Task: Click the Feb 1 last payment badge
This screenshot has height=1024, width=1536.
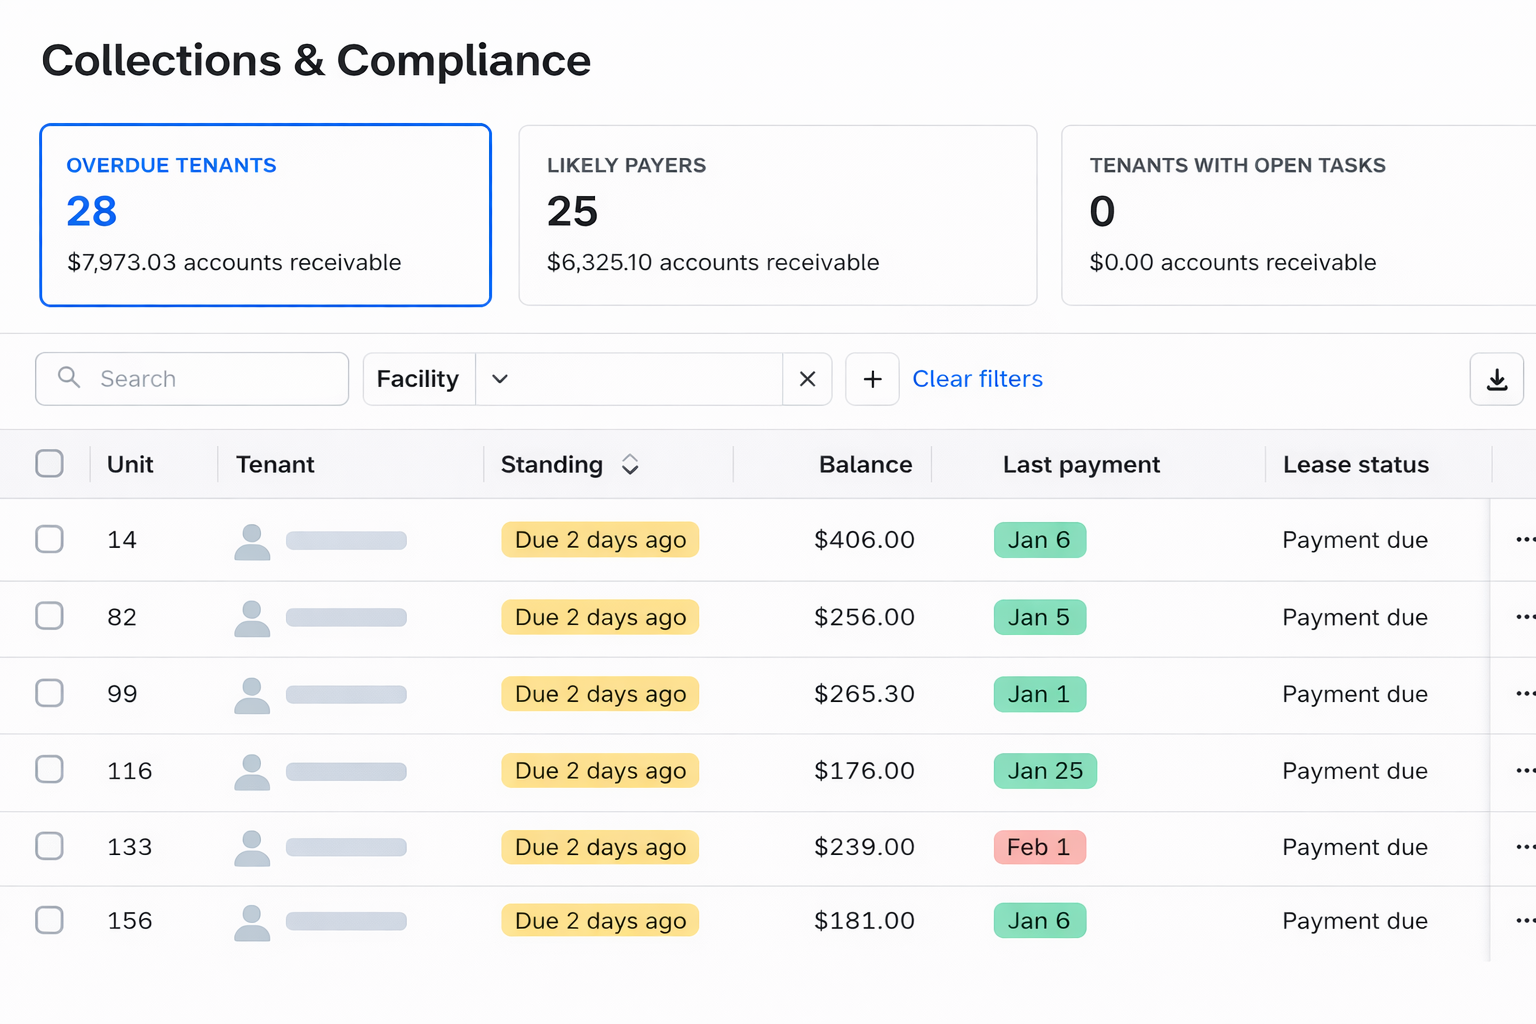Action: tap(1040, 846)
